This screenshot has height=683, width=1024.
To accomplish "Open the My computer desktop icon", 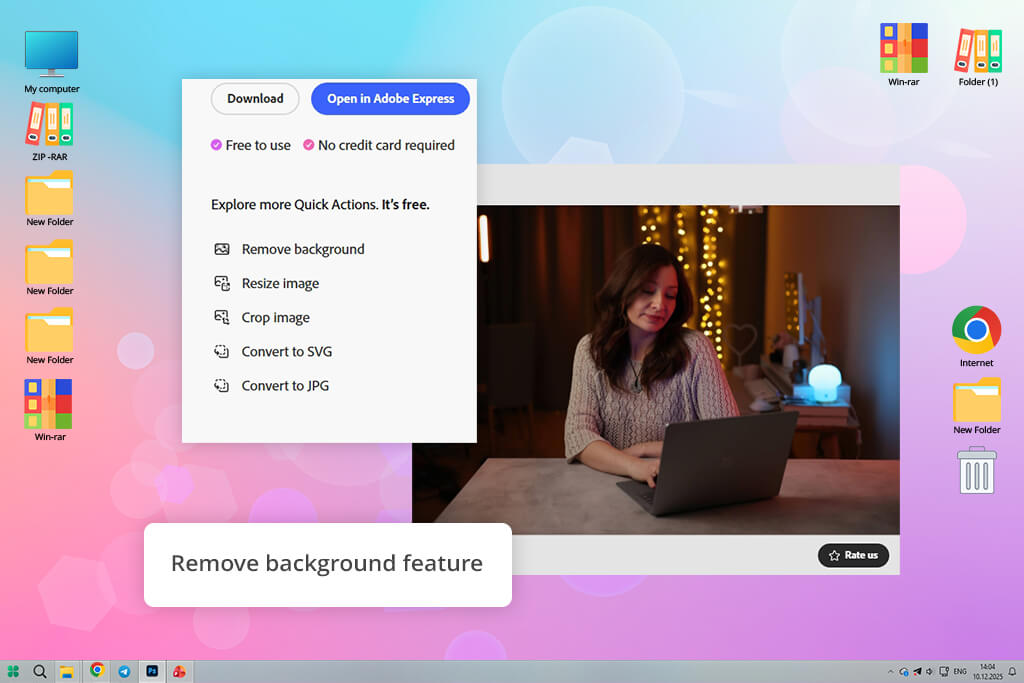I will pos(51,61).
